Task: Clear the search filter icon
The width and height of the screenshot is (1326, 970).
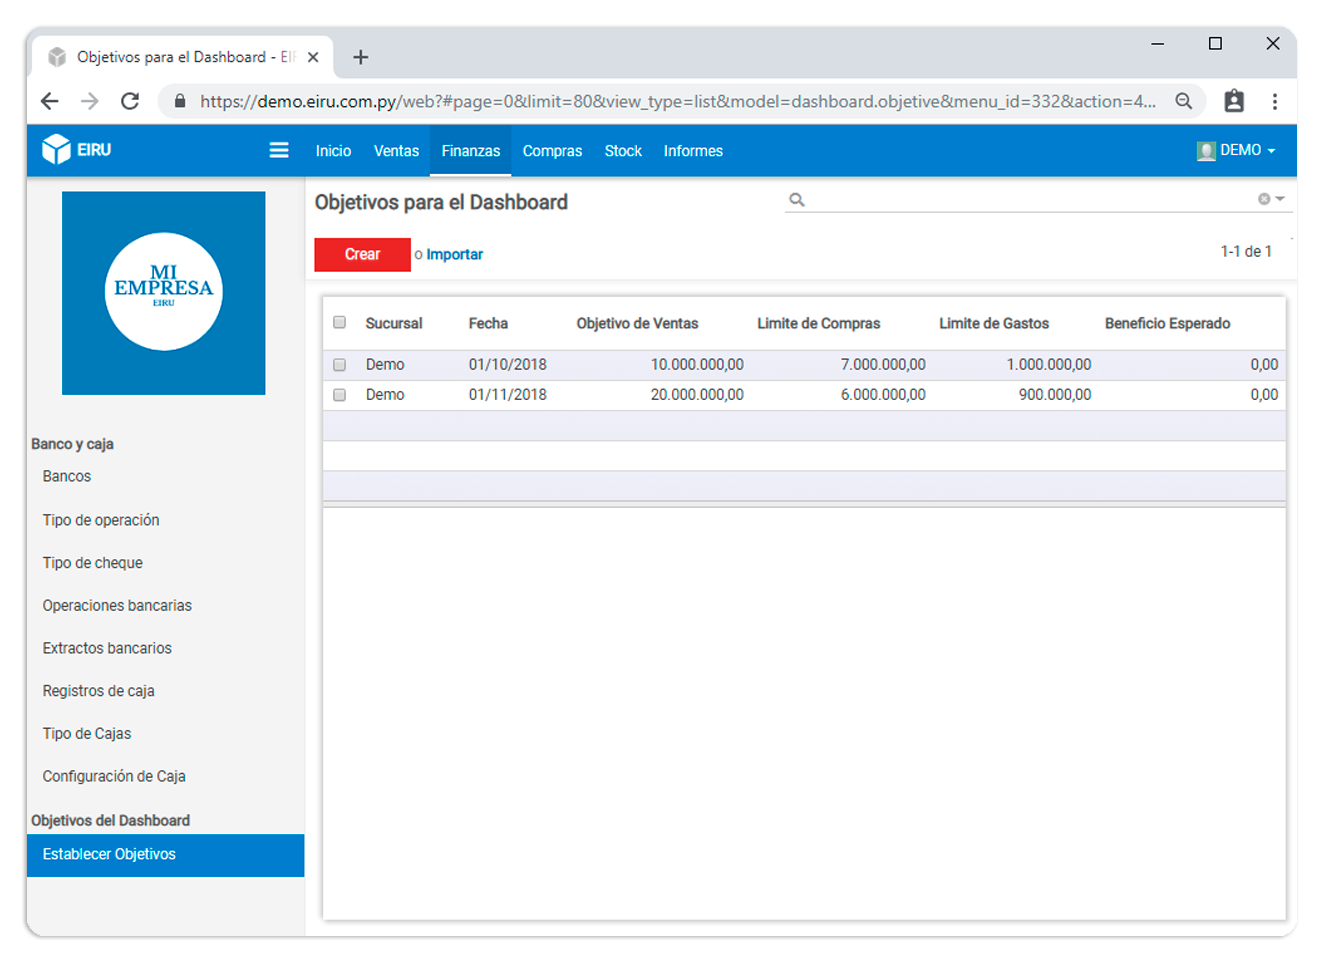Action: [x=1264, y=199]
